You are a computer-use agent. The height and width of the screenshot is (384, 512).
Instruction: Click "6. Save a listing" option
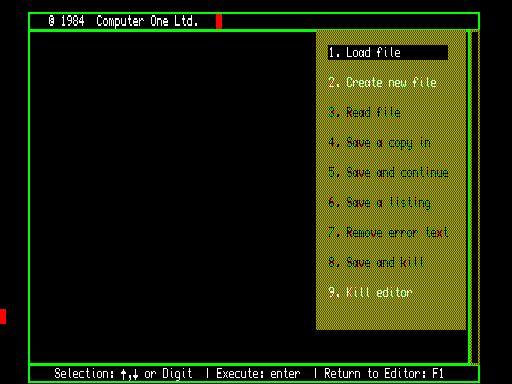point(379,203)
